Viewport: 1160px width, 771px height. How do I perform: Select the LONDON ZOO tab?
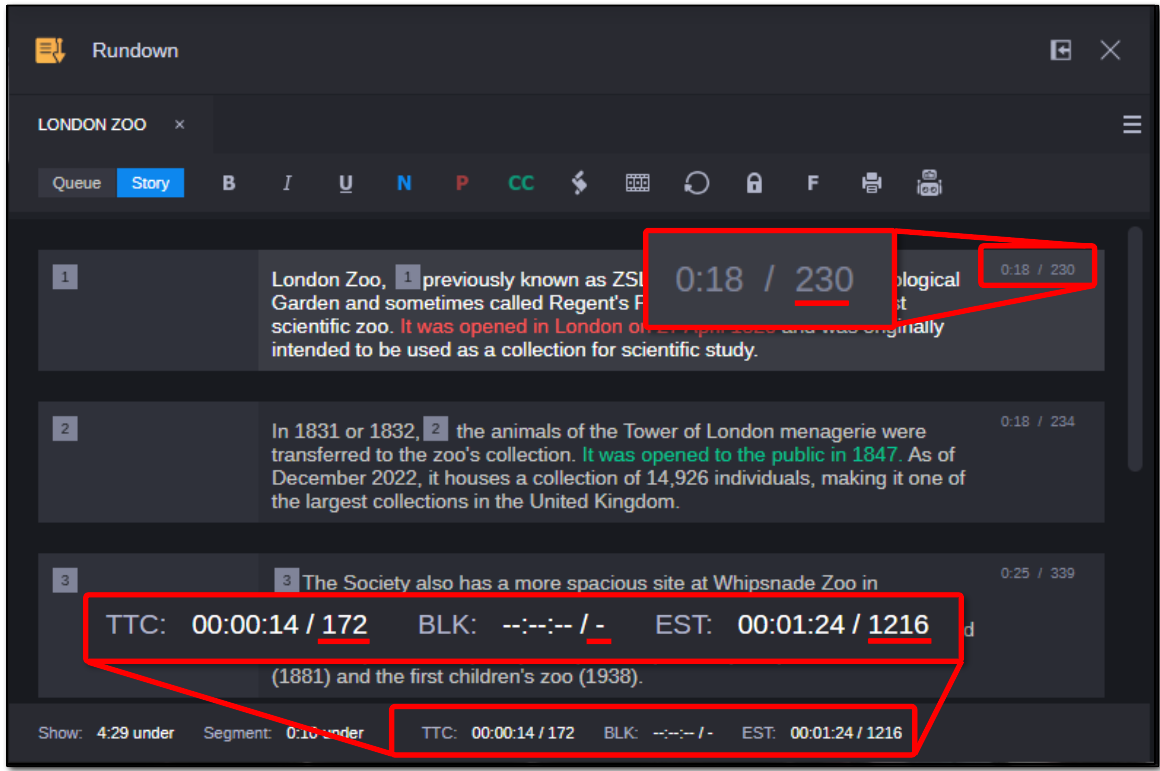point(92,125)
